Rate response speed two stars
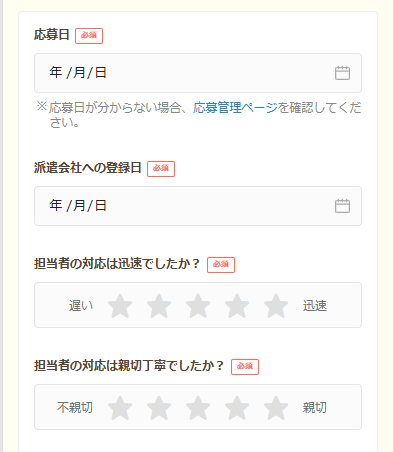Screen dimensions: 394x452 159,306
